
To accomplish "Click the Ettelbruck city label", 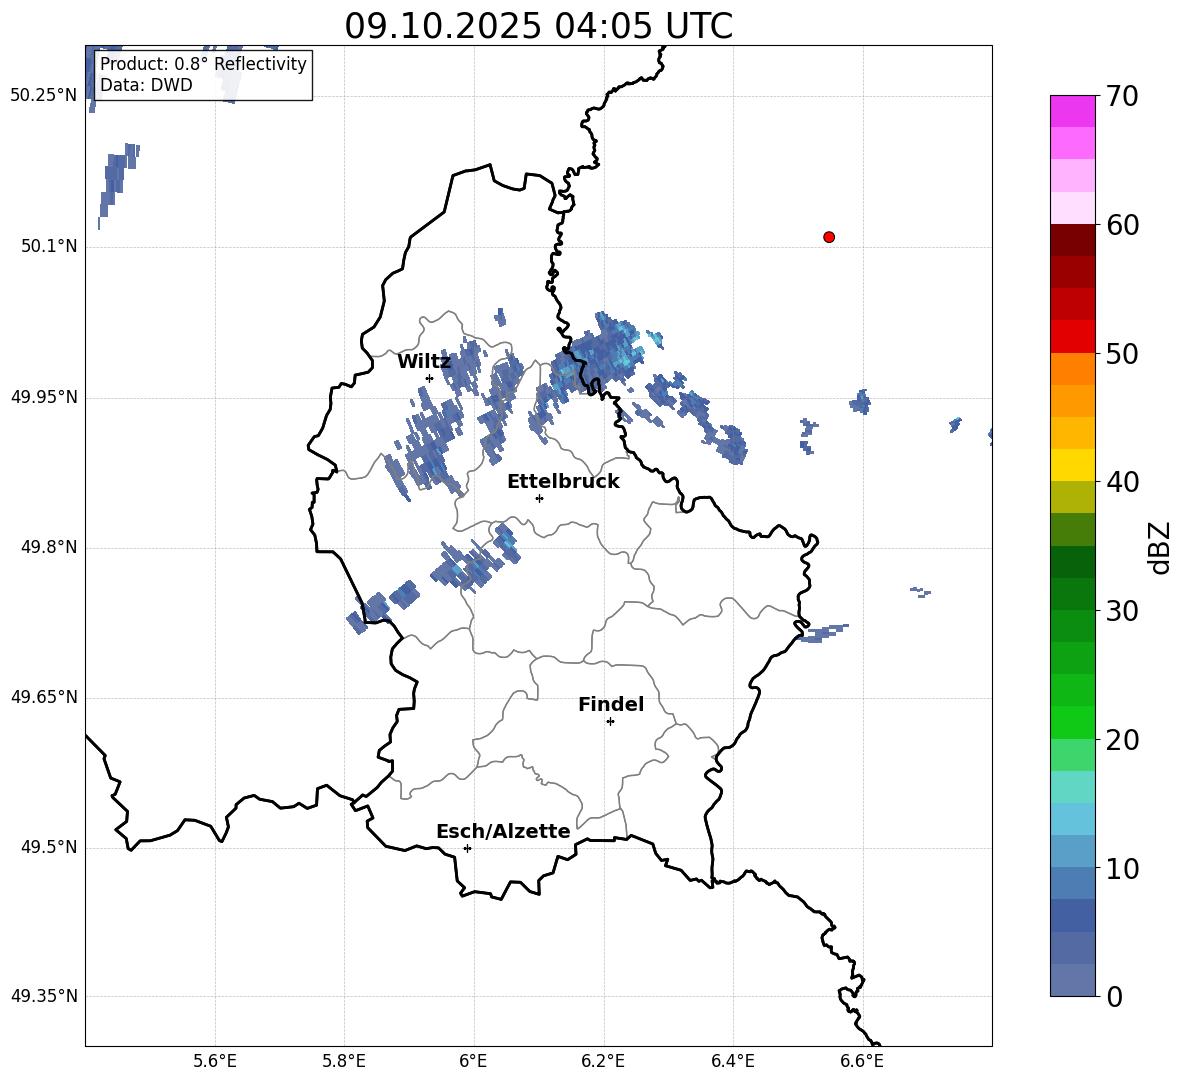I will (x=563, y=482).
